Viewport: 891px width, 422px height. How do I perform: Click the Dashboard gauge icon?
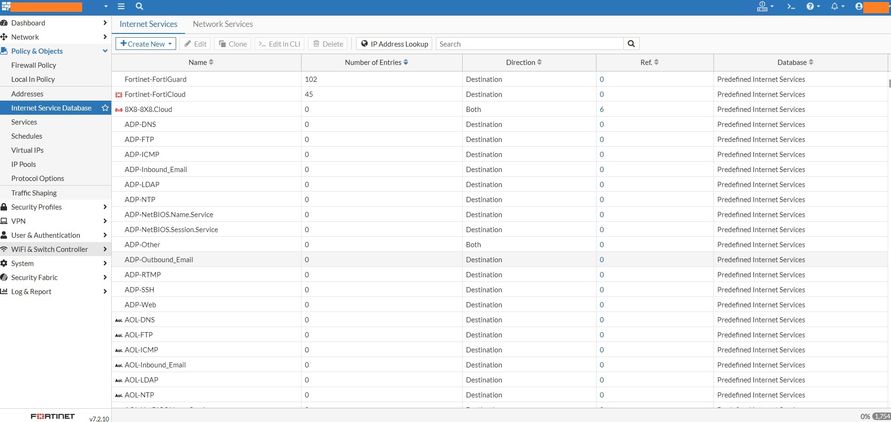tap(4, 23)
